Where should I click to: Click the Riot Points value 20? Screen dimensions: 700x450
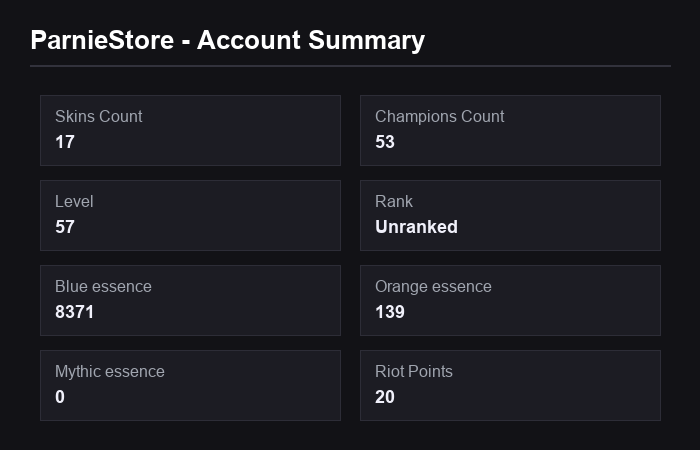pyautogui.click(x=385, y=397)
